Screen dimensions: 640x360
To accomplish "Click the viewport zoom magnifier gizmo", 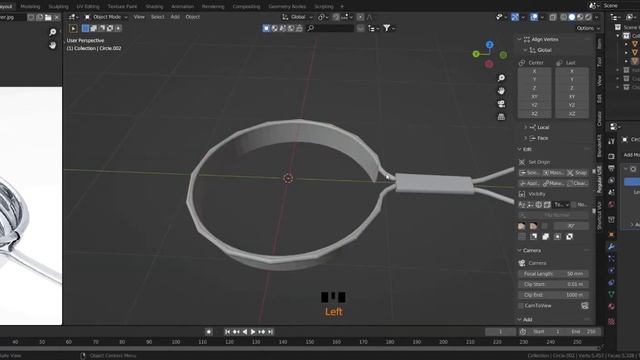I will click(x=501, y=78).
